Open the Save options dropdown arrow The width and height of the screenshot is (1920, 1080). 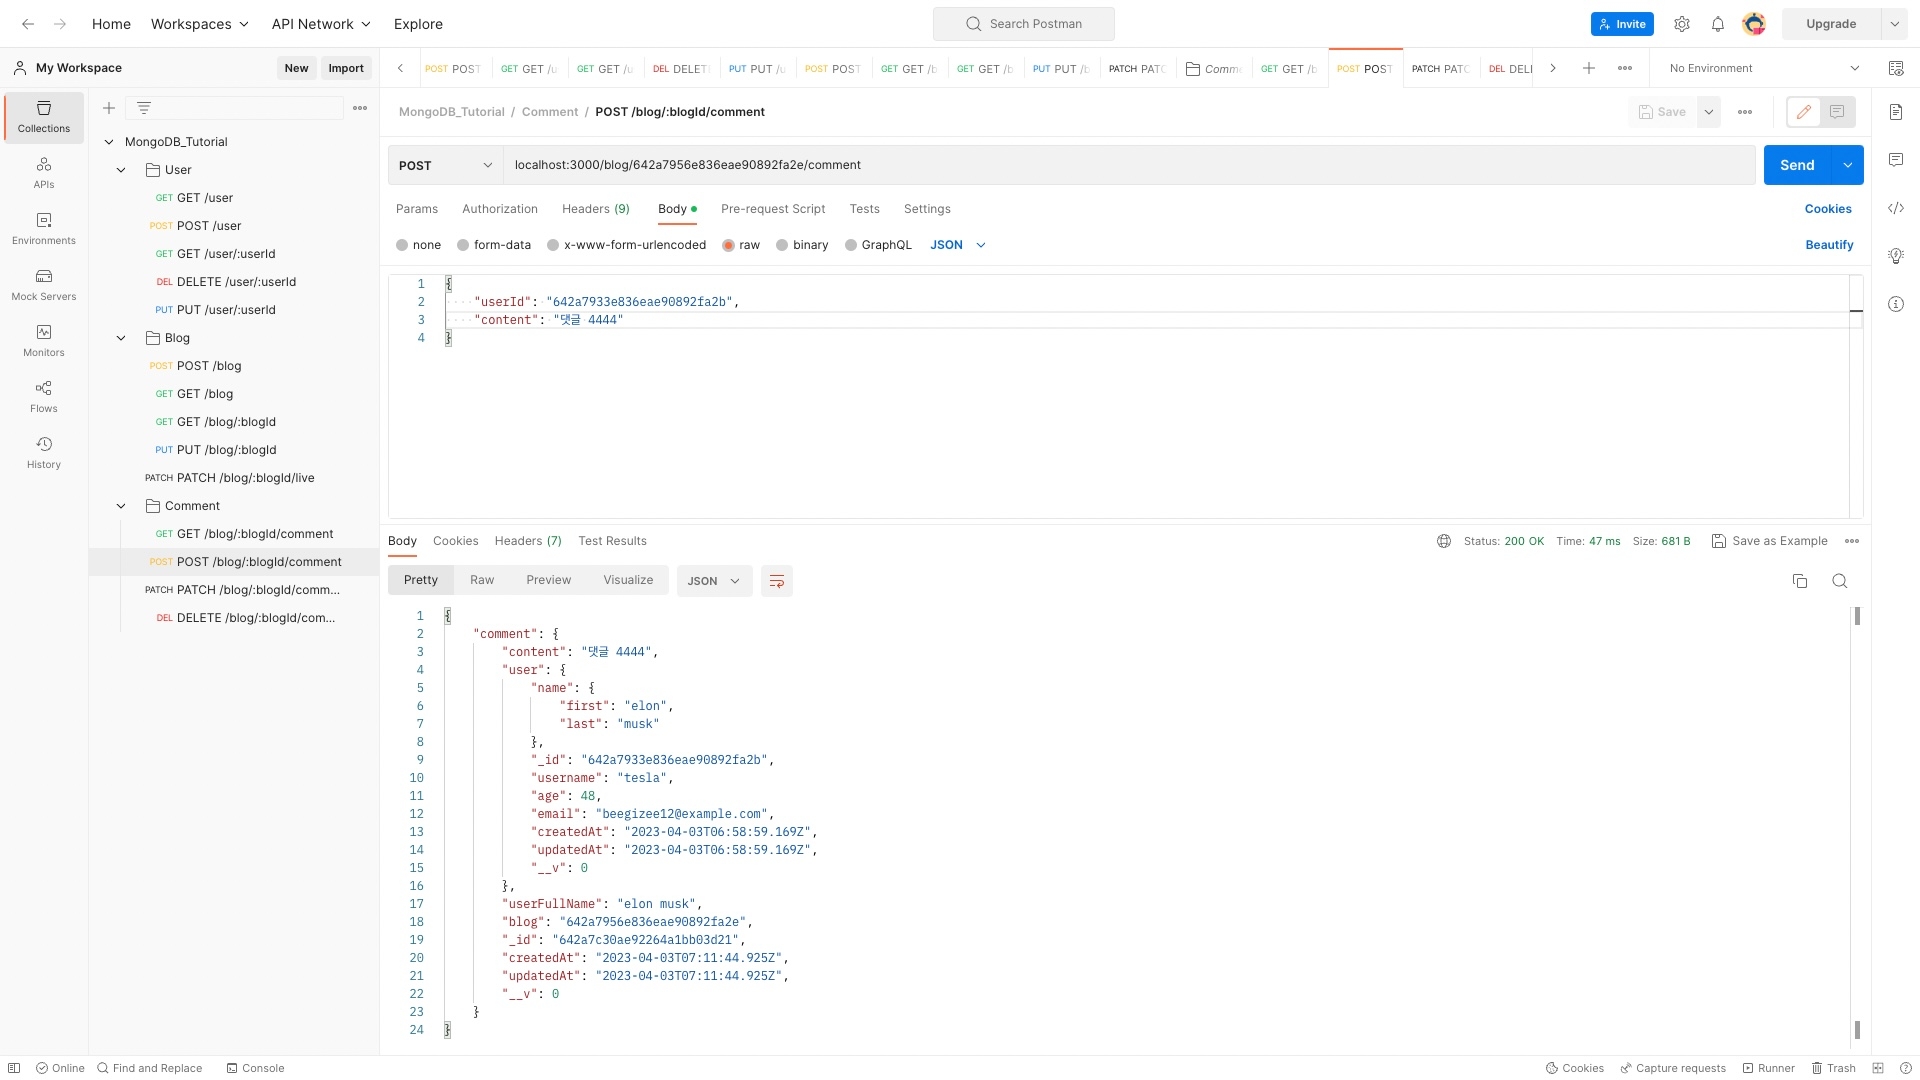pos(1709,112)
